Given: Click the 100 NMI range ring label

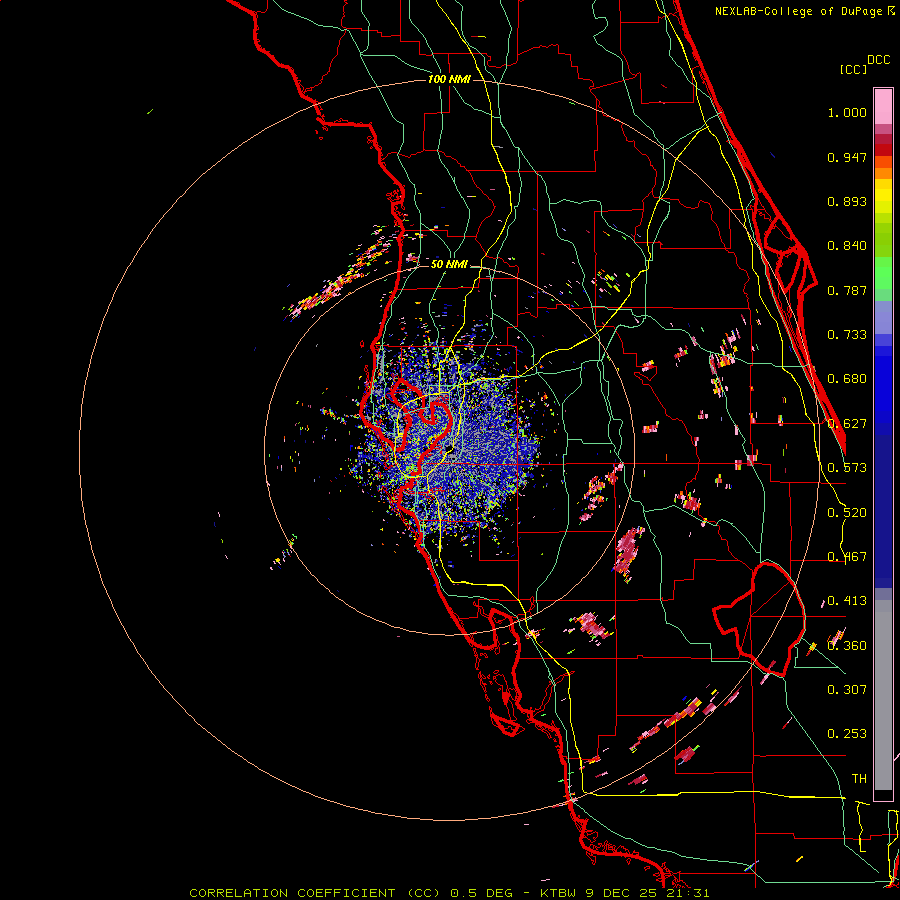Looking at the screenshot, I should tap(449, 79).
